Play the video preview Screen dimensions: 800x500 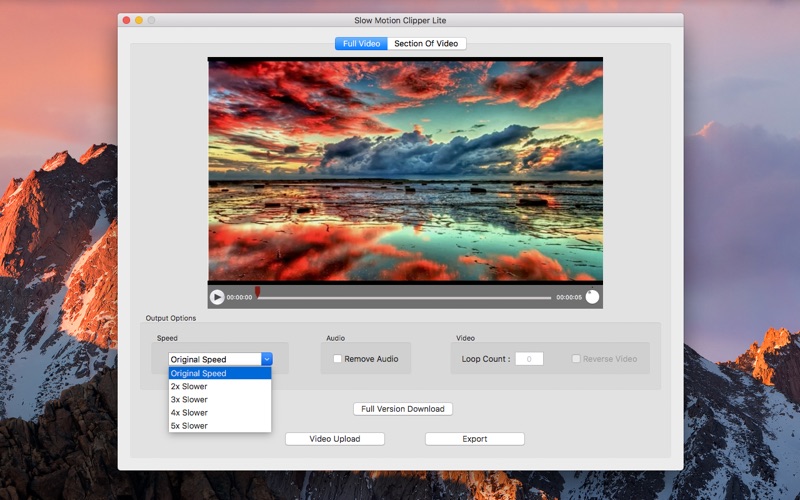(x=217, y=297)
